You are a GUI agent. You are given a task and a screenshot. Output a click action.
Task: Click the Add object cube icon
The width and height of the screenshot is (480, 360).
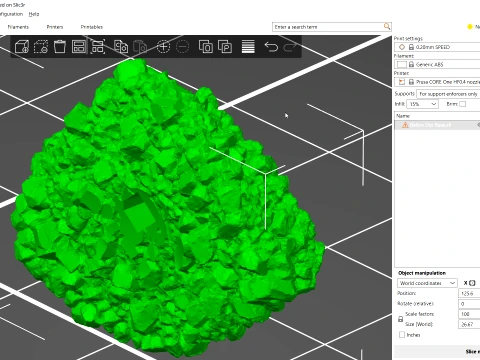pos(22,47)
